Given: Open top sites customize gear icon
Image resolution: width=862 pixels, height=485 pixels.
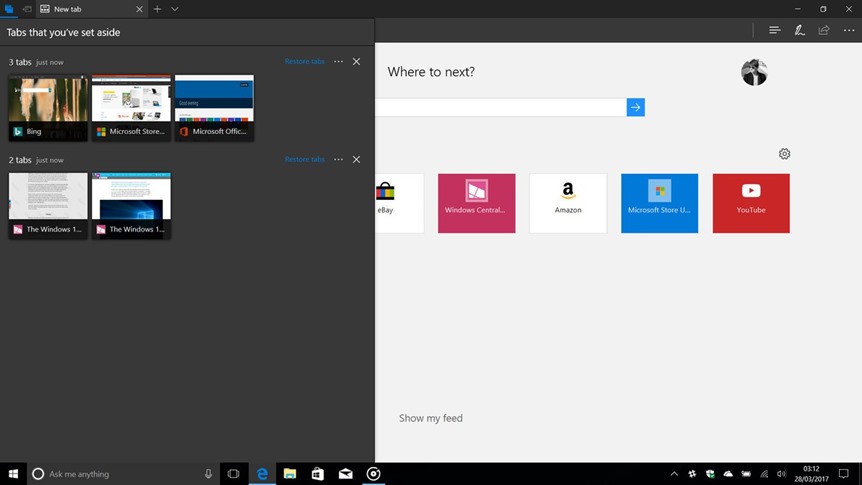Looking at the screenshot, I should [784, 154].
